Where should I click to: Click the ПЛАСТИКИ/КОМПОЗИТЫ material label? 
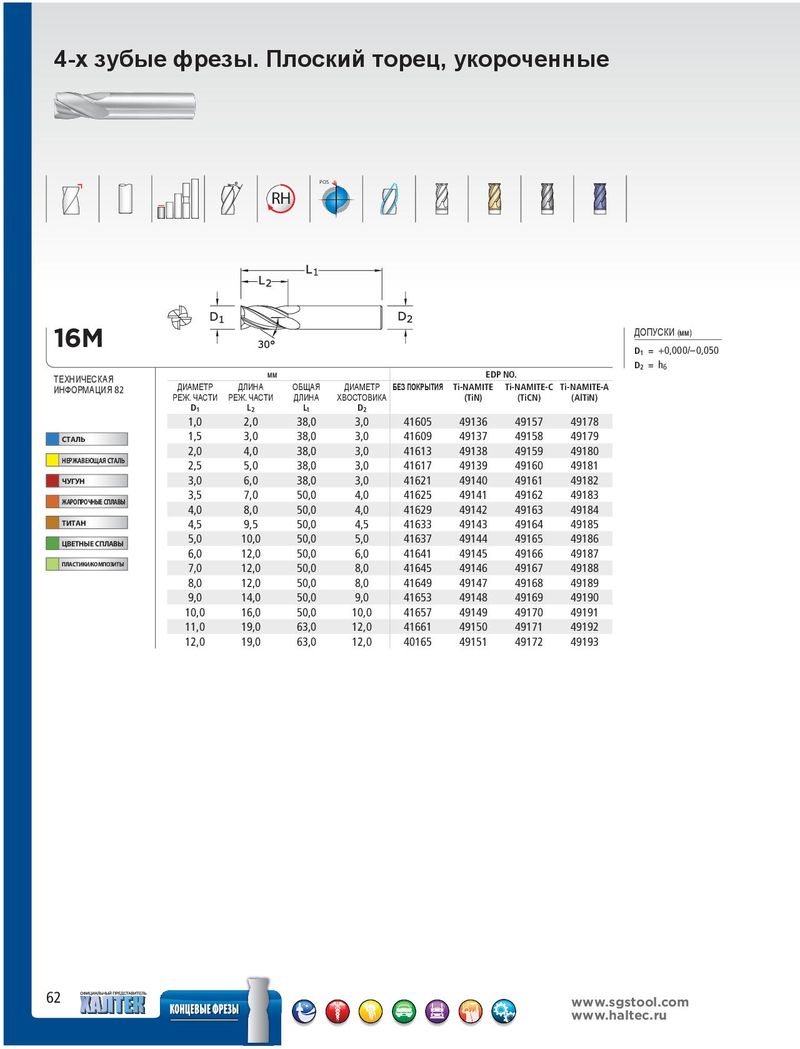pos(93,565)
